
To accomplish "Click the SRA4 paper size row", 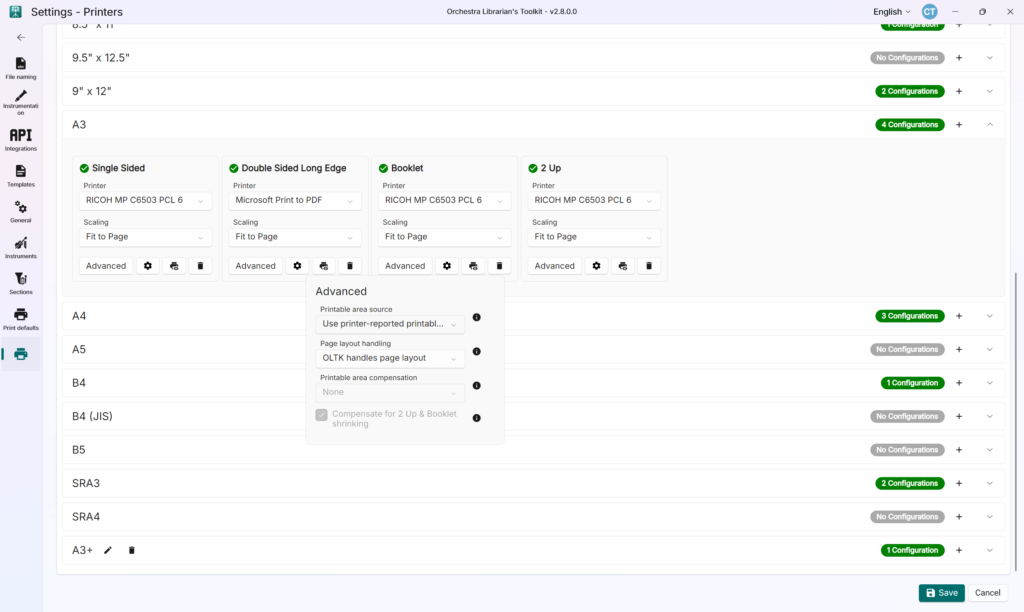I will 533,517.
